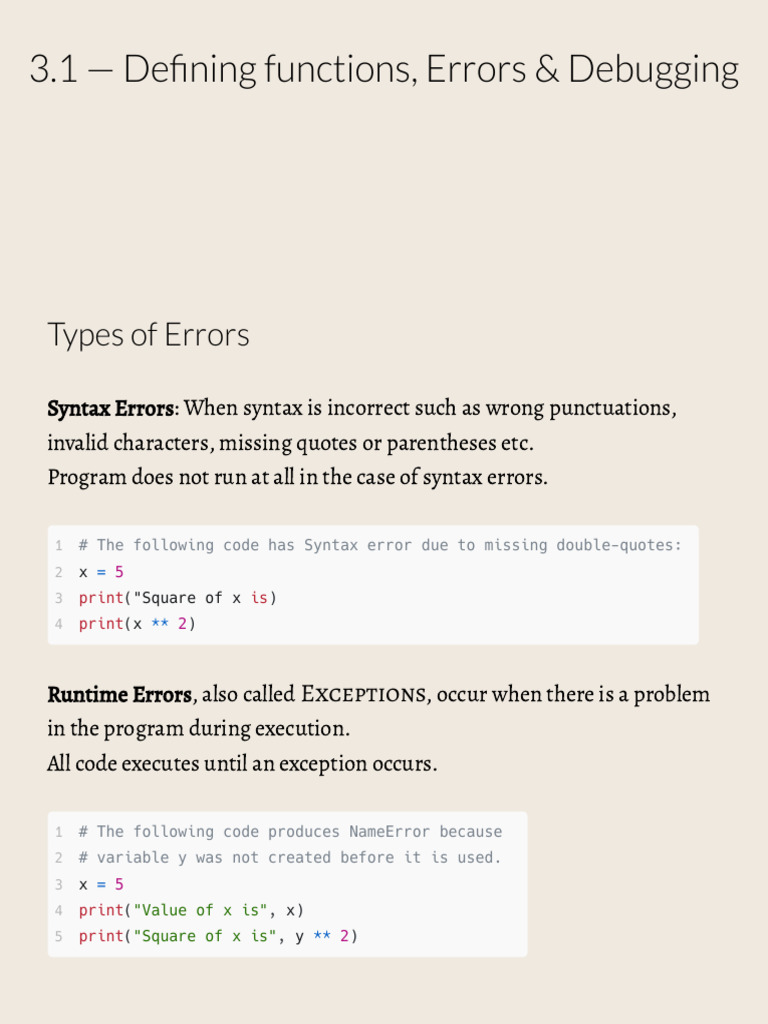Click the small-caps word "Exceptions"
The image size is (768, 1024).
point(366,694)
